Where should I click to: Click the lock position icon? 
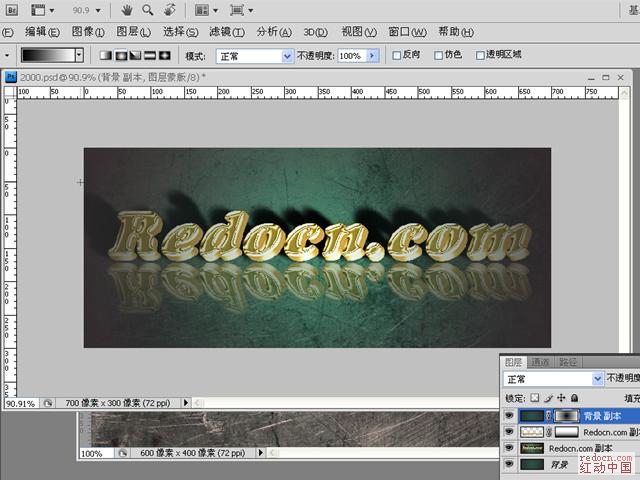click(x=560, y=397)
